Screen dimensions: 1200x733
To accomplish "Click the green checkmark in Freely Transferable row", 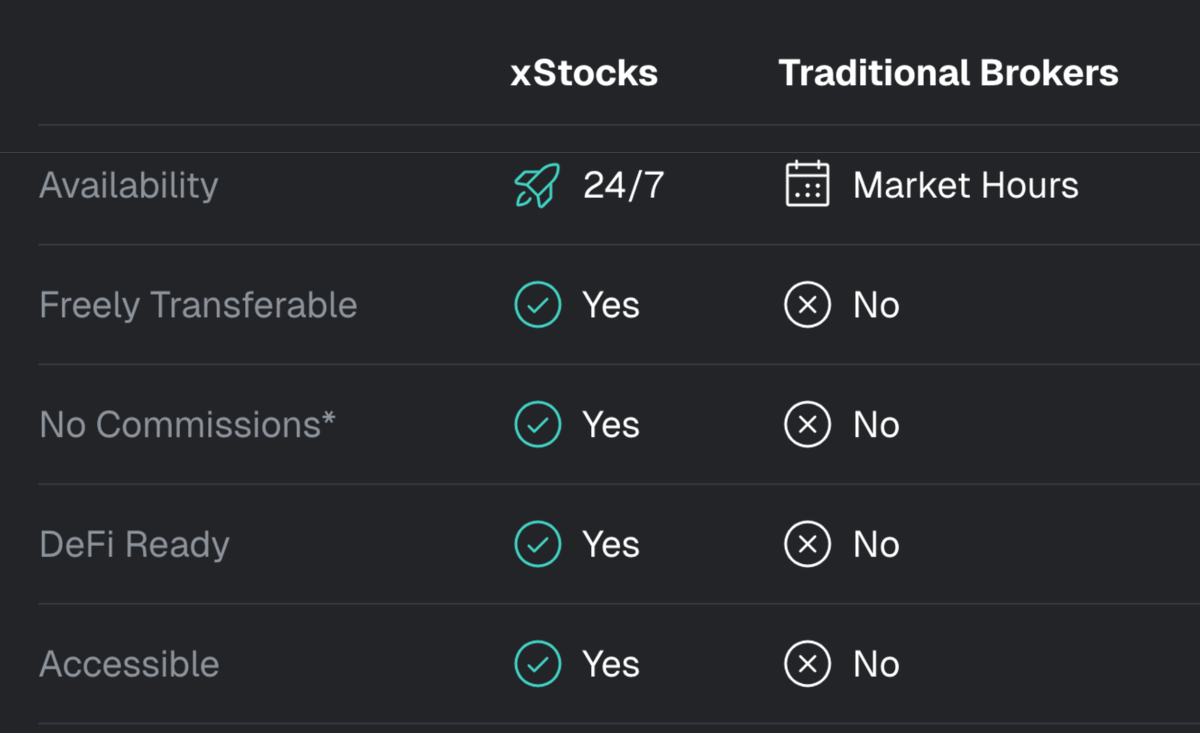I will (538, 305).
